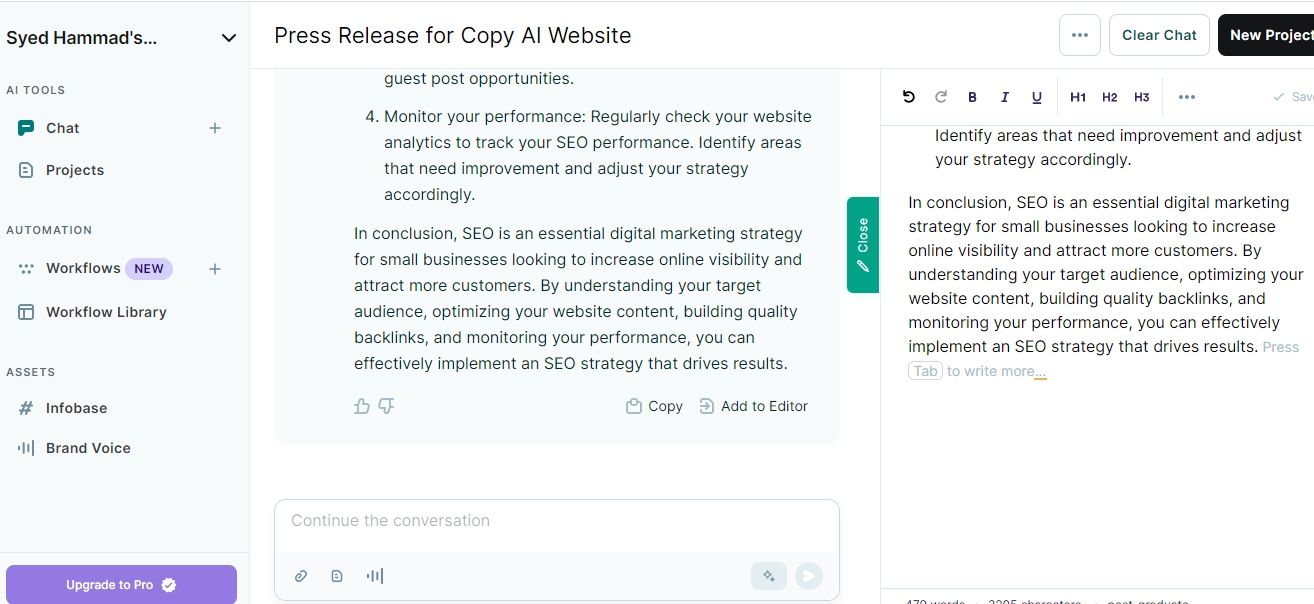The width and height of the screenshot is (1314, 604).
Task: Toggle bold formatting in editor
Action: pos(972,97)
